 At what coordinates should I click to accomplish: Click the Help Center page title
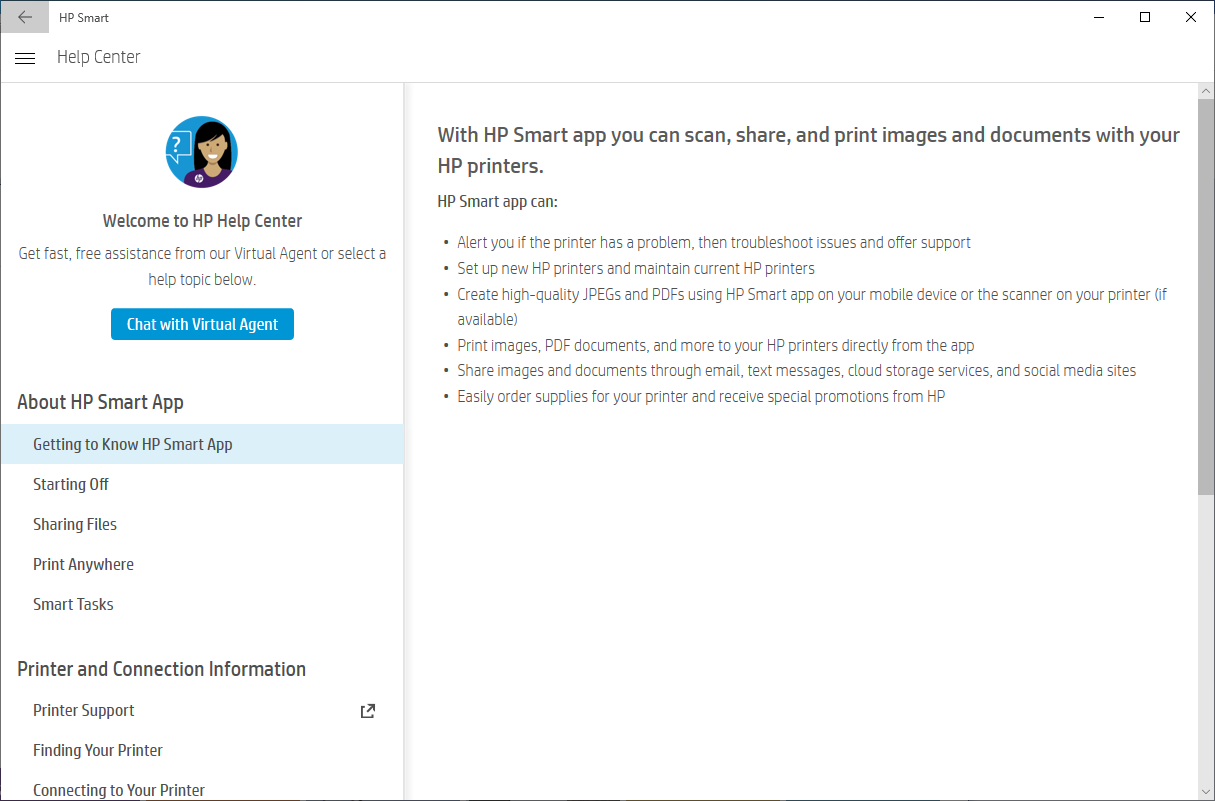[98, 57]
